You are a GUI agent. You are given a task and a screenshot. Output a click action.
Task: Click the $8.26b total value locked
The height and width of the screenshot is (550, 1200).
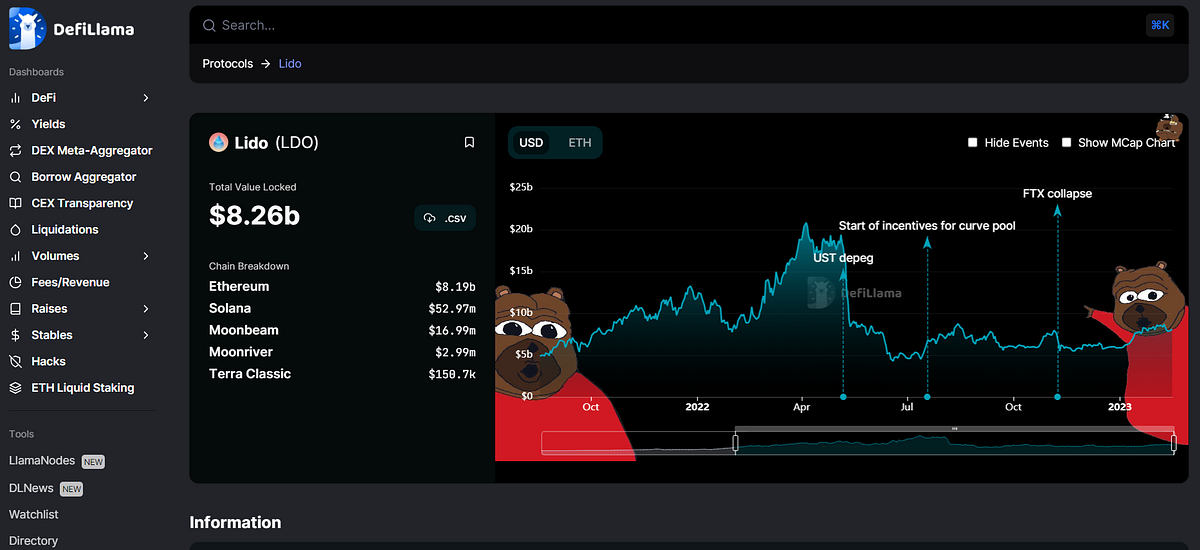click(254, 216)
